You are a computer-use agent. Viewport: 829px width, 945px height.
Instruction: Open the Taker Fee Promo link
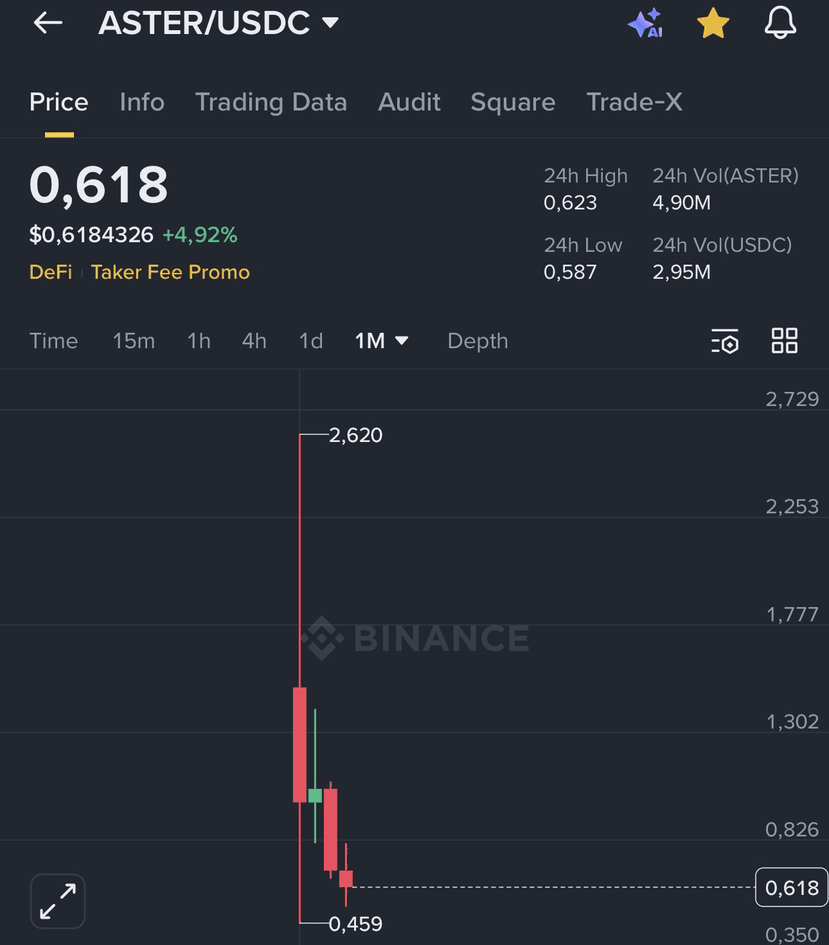click(170, 272)
